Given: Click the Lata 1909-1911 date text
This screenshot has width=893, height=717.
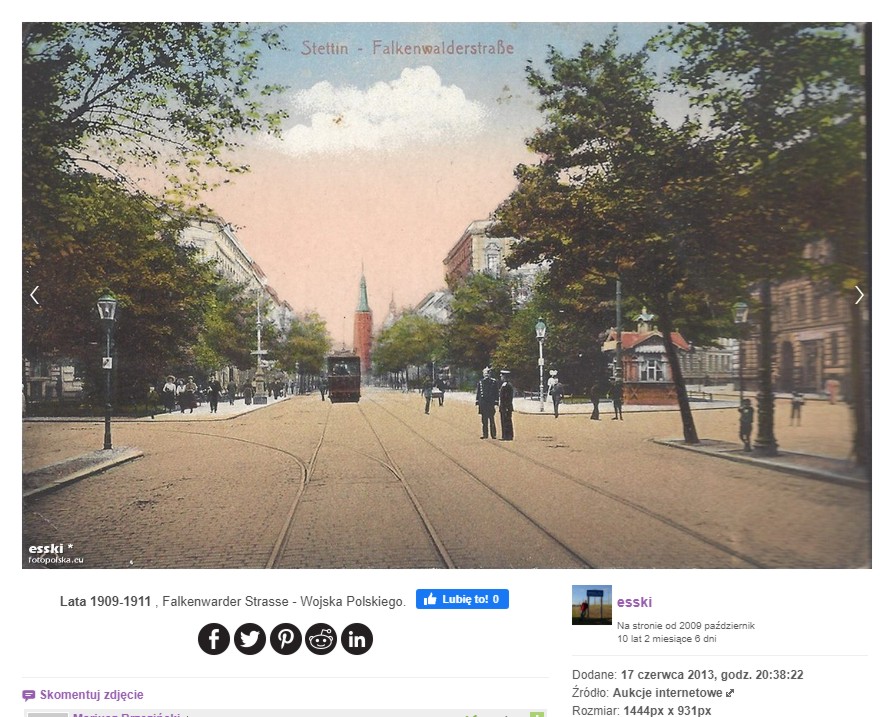Looking at the screenshot, I should click(x=105, y=601).
